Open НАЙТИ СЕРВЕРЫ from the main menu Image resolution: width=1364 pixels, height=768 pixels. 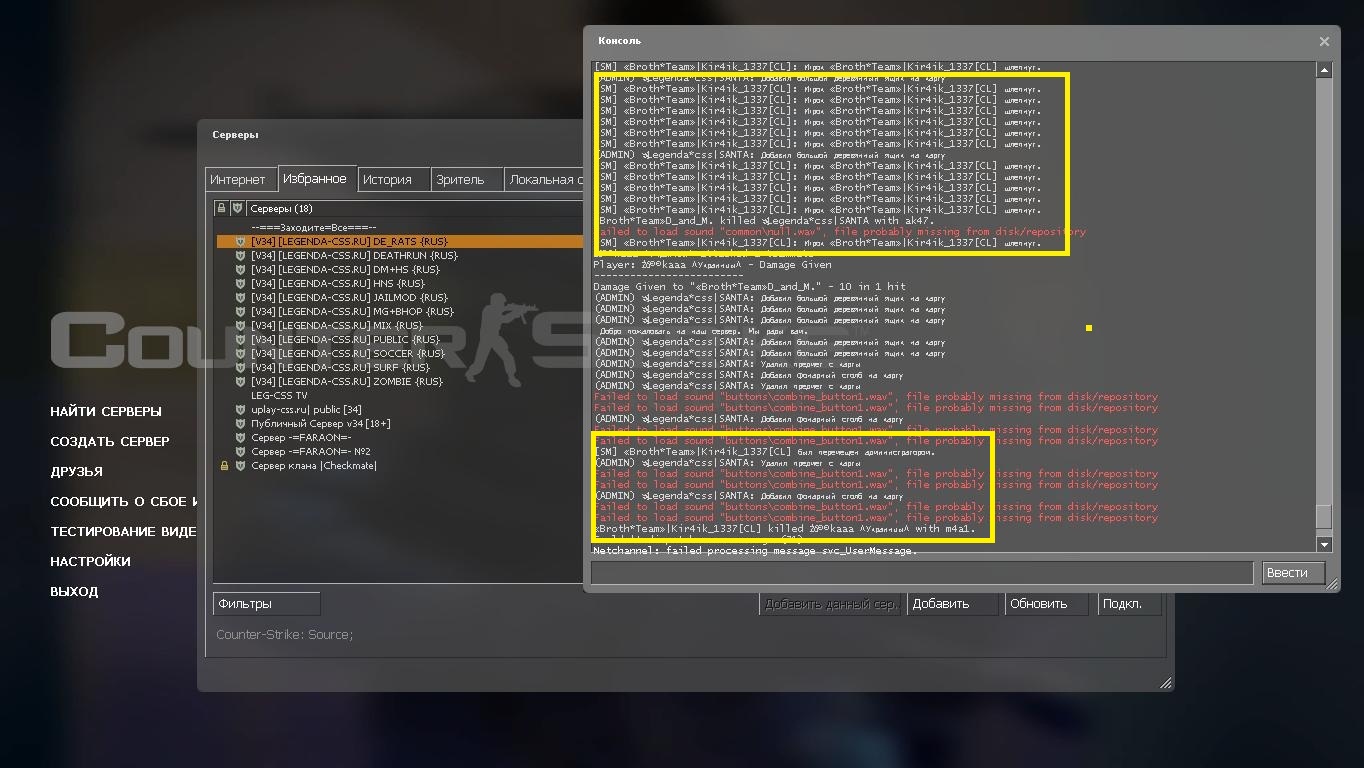(x=106, y=411)
